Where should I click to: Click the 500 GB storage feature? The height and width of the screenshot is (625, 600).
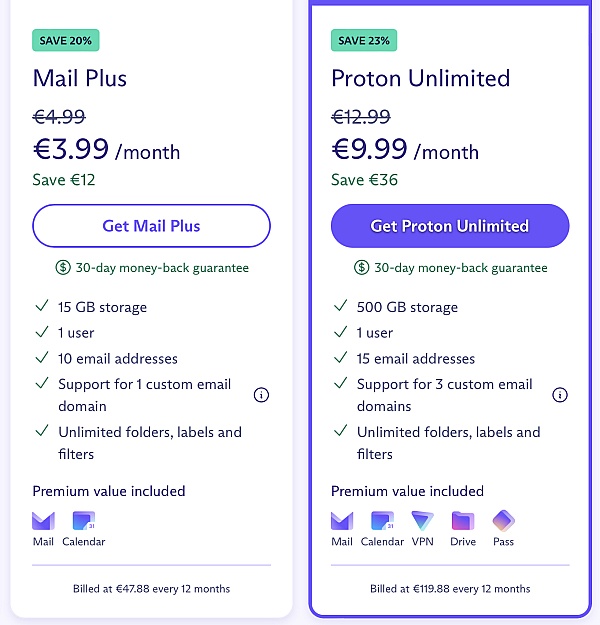(x=407, y=307)
